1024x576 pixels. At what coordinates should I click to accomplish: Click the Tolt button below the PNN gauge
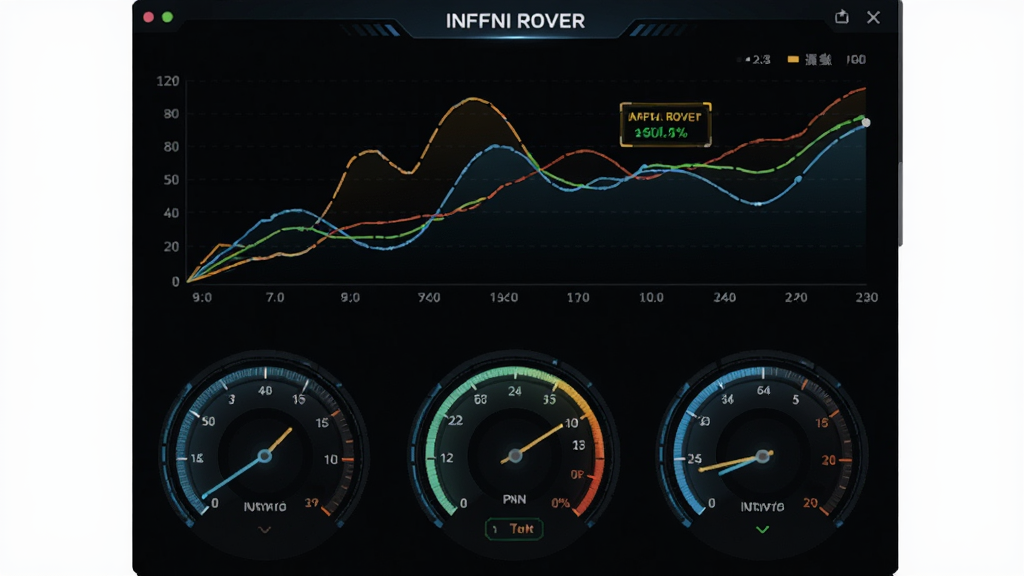pos(514,529)
